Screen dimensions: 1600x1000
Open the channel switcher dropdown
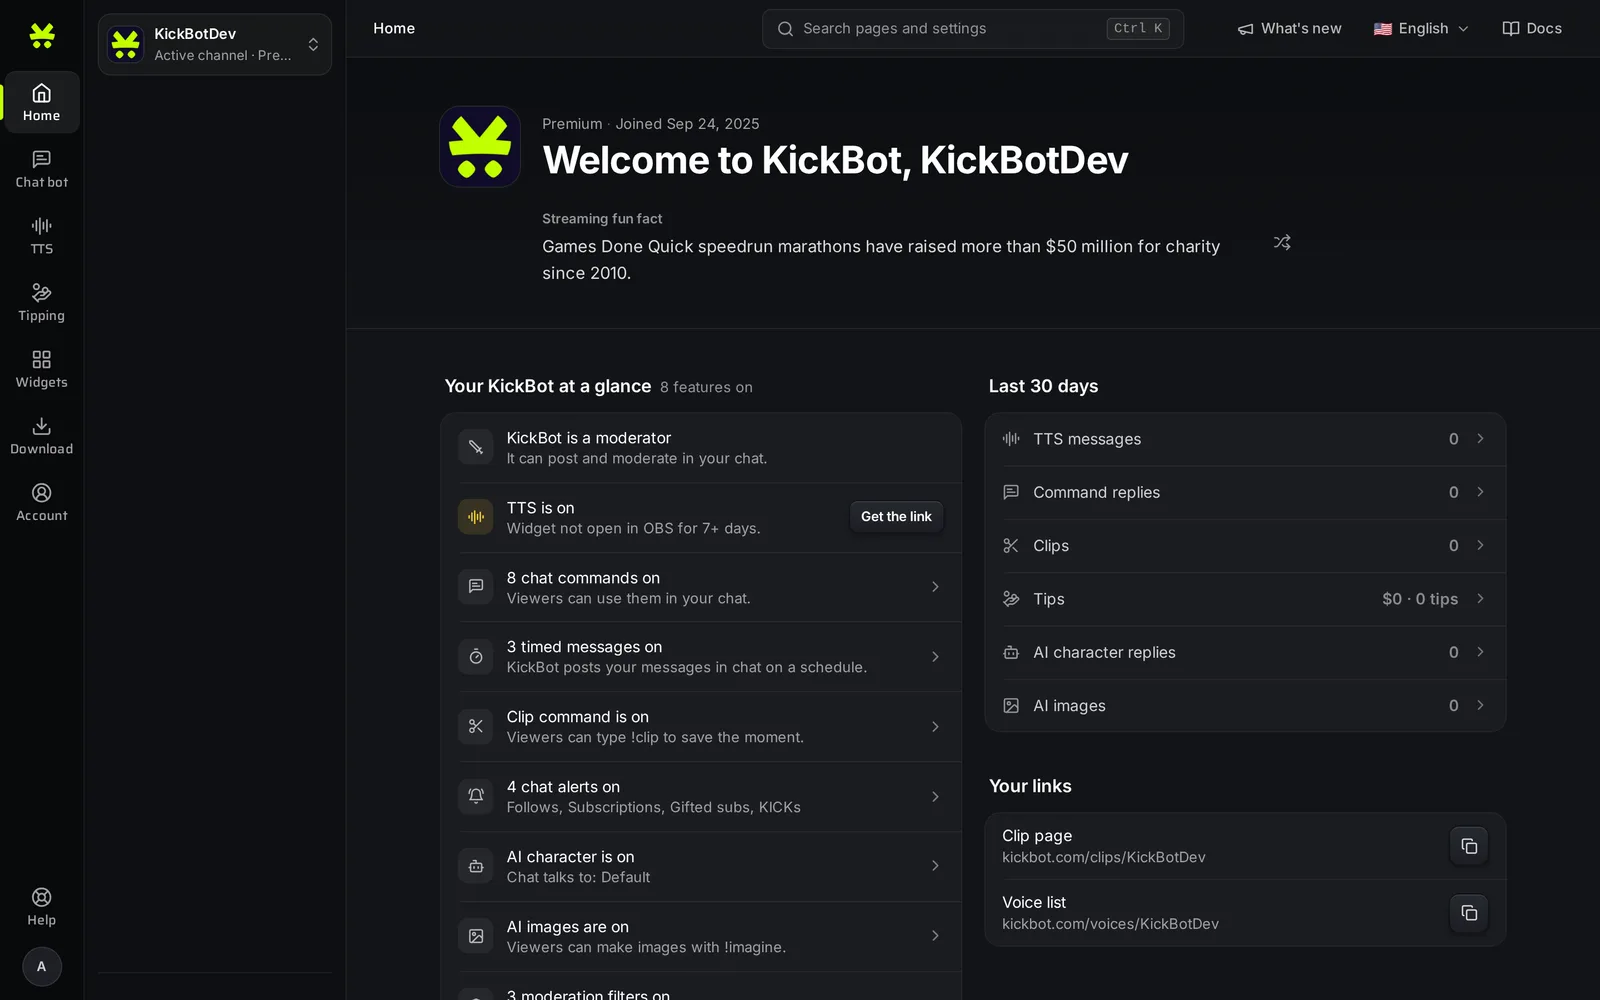[215, 44]
